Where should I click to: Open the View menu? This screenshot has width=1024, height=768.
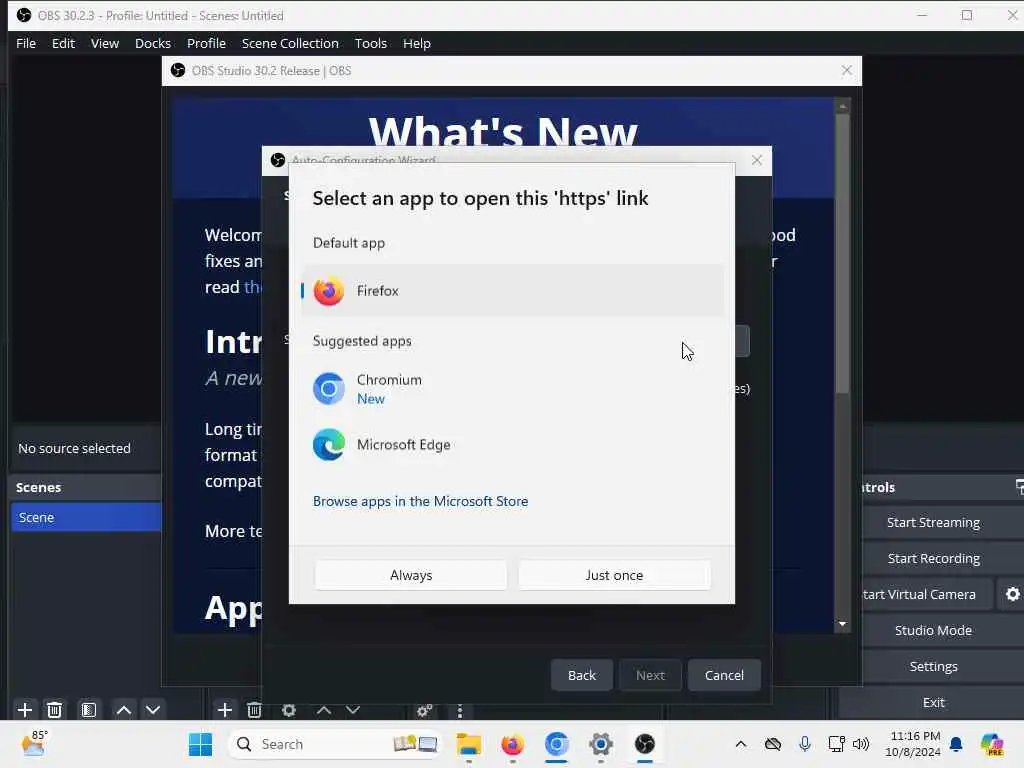click(104, 43)
